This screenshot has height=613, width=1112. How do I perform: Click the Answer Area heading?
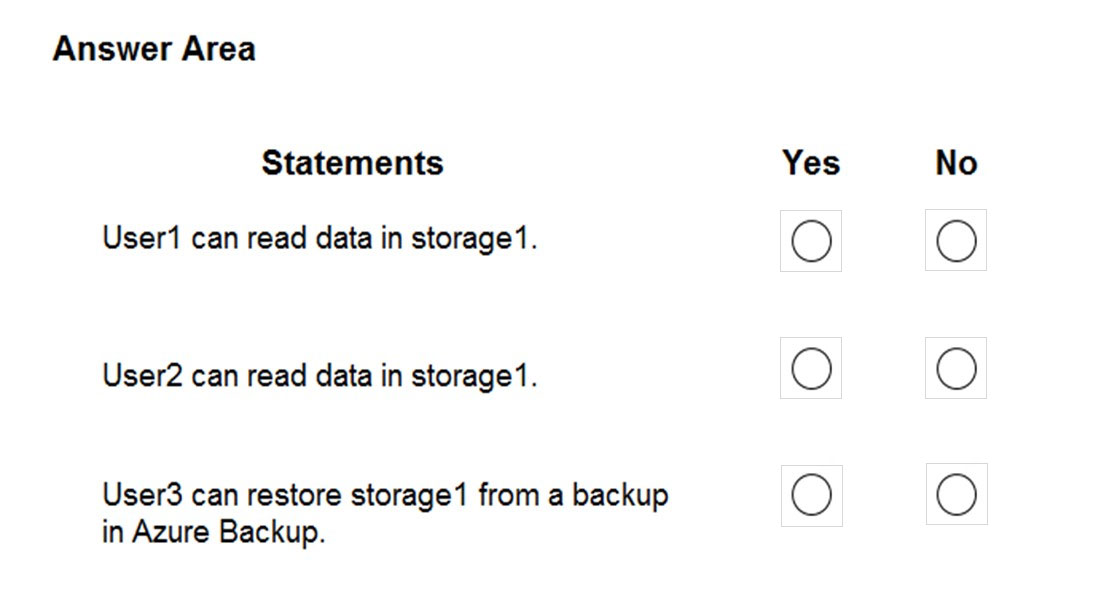tap(154, 49)
